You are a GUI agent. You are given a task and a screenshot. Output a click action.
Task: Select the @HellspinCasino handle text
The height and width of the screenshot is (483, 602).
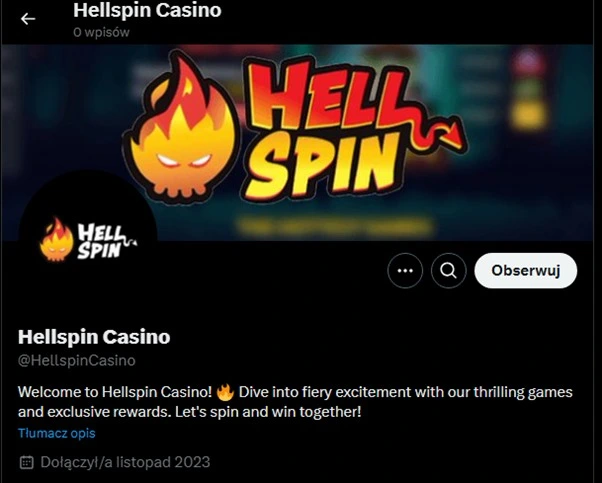point(77,361)
